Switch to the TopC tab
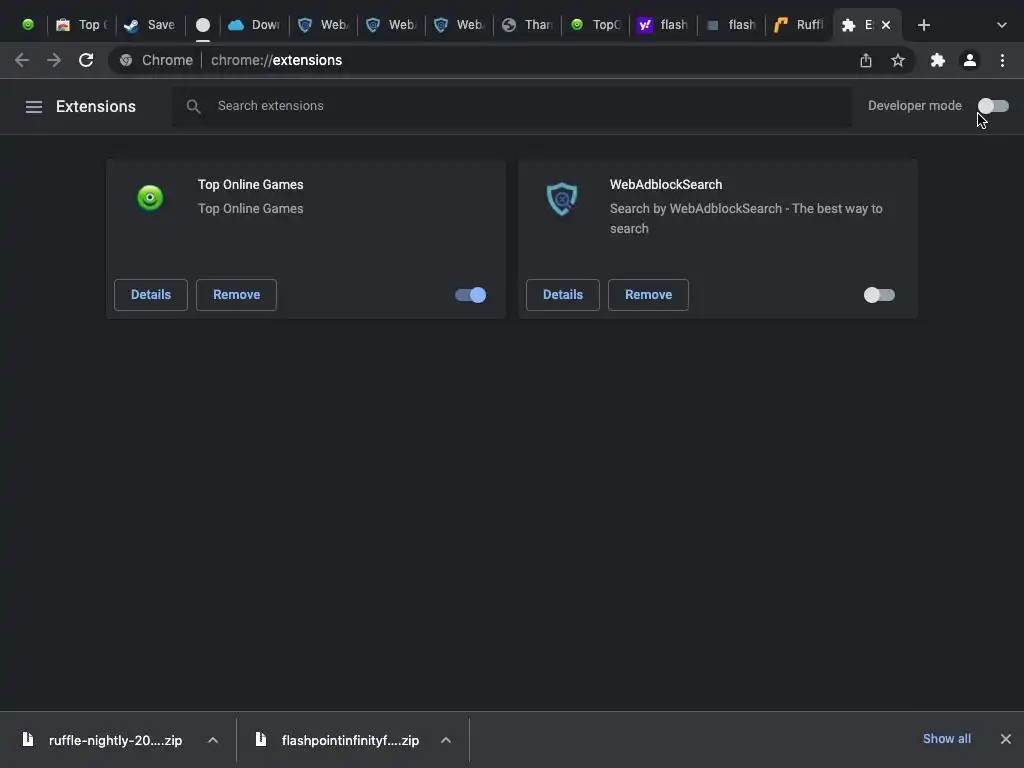 596,25
